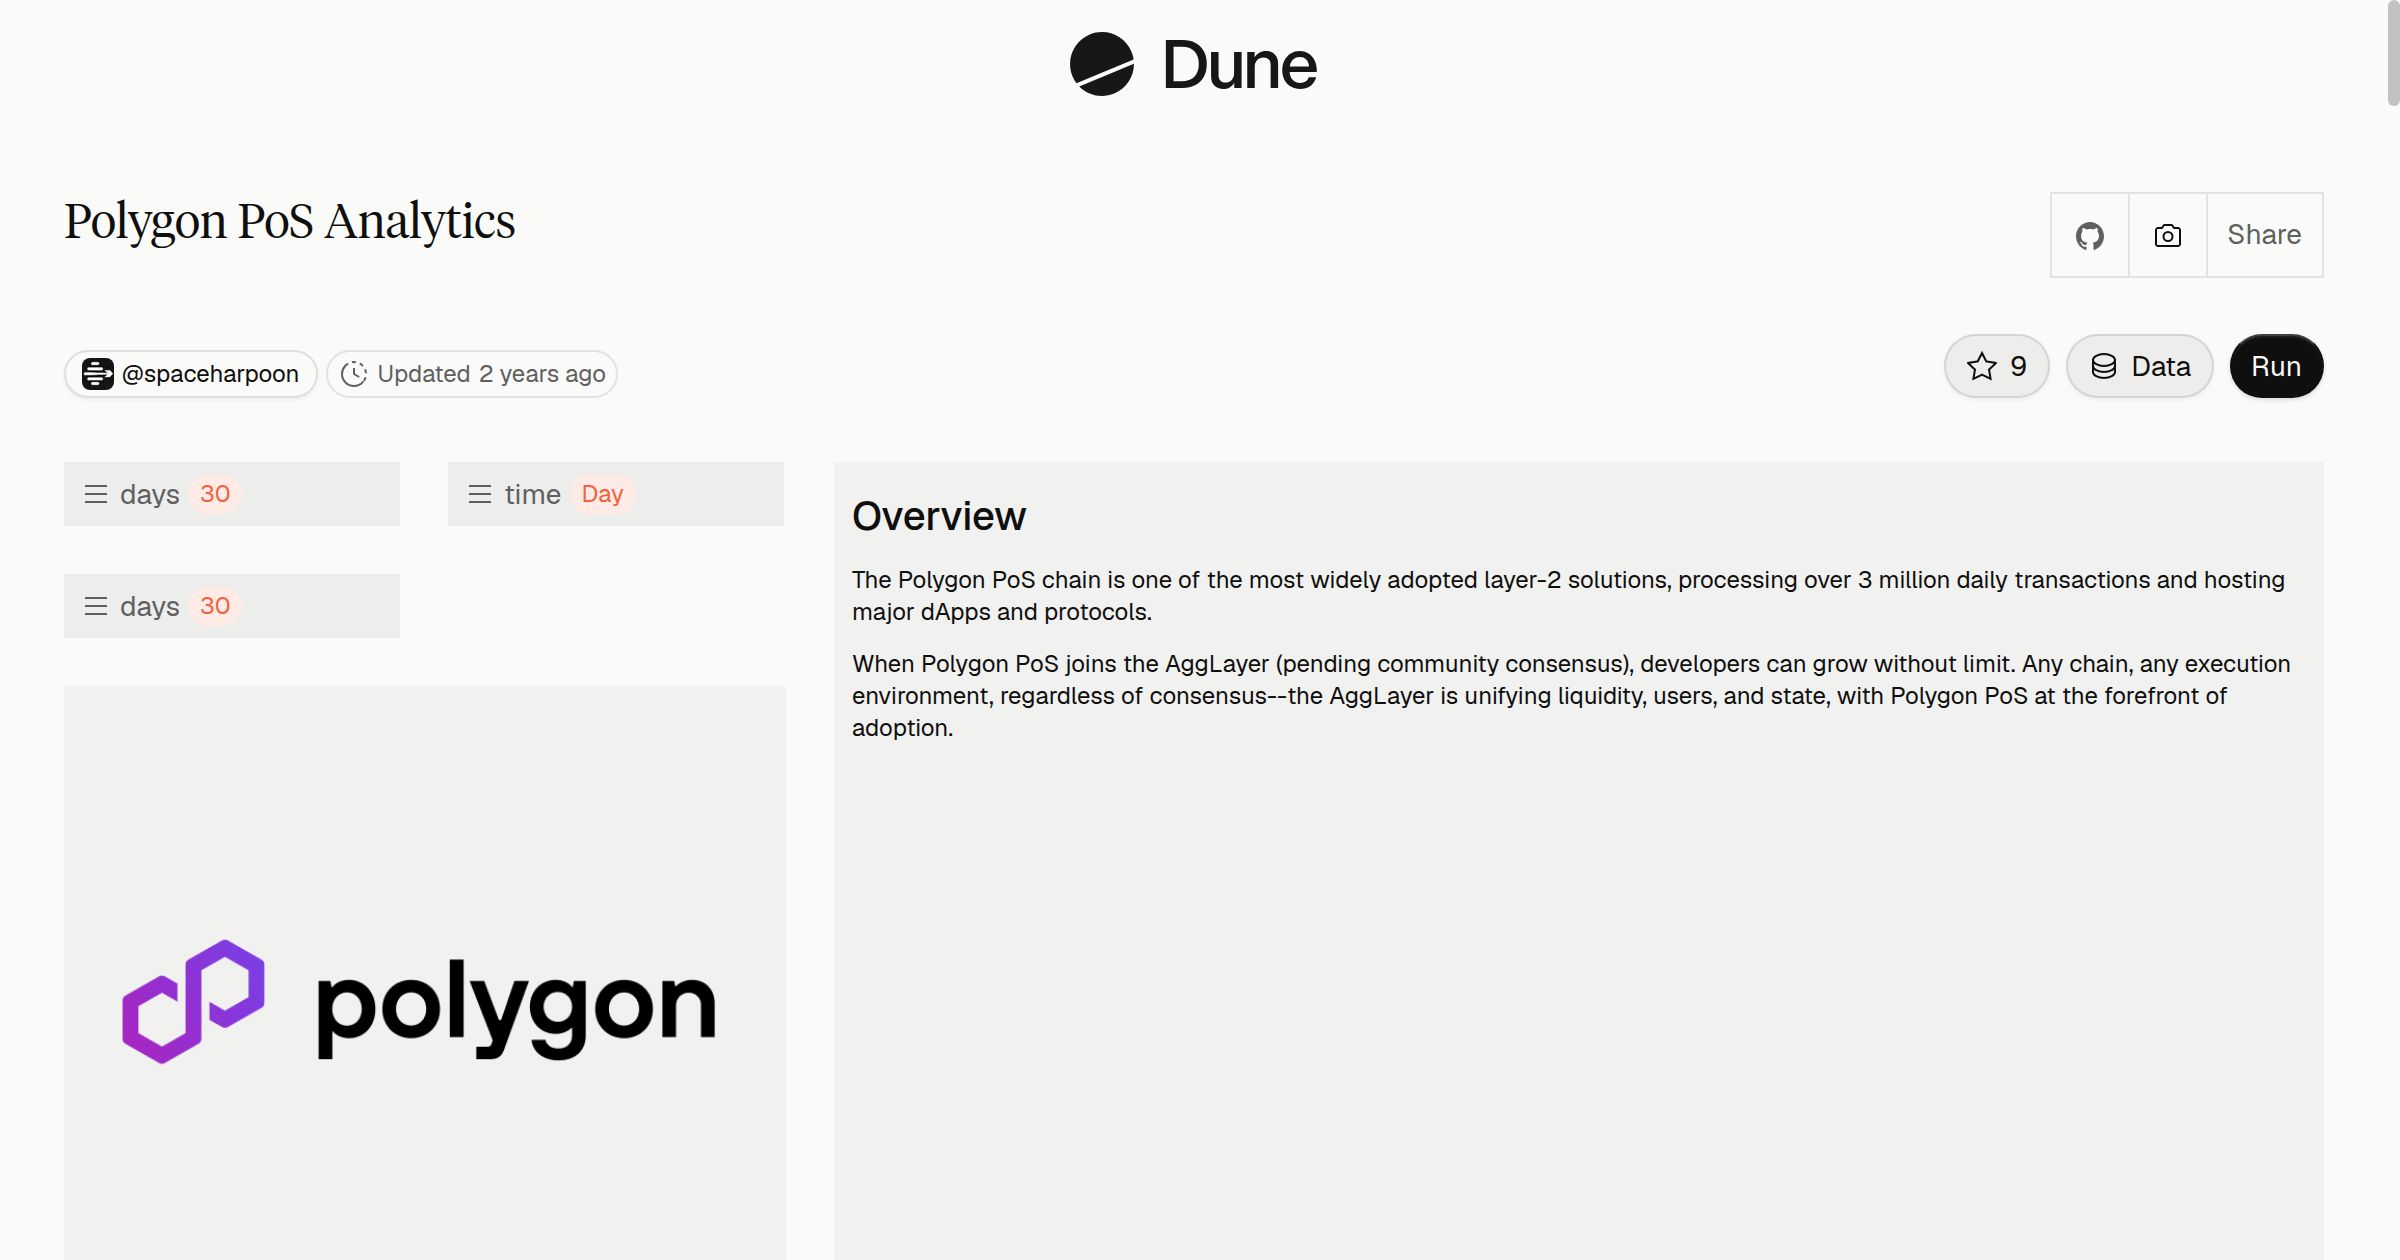The width and height of the screenshot is (2400, 1260).
Task: Click second days parameter below the first
Action: click(x=232, y=606)
